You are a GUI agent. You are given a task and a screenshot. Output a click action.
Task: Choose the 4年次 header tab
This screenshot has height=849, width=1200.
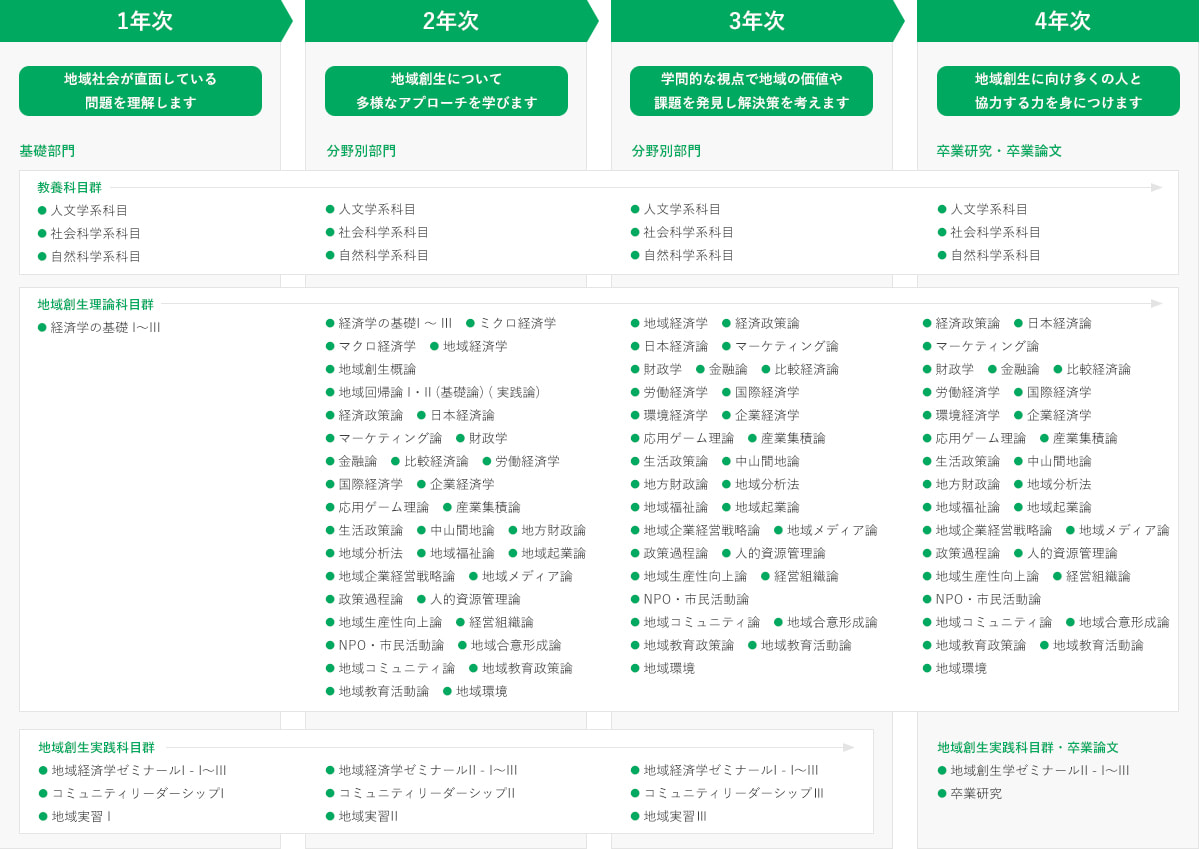click(1062, 21)
